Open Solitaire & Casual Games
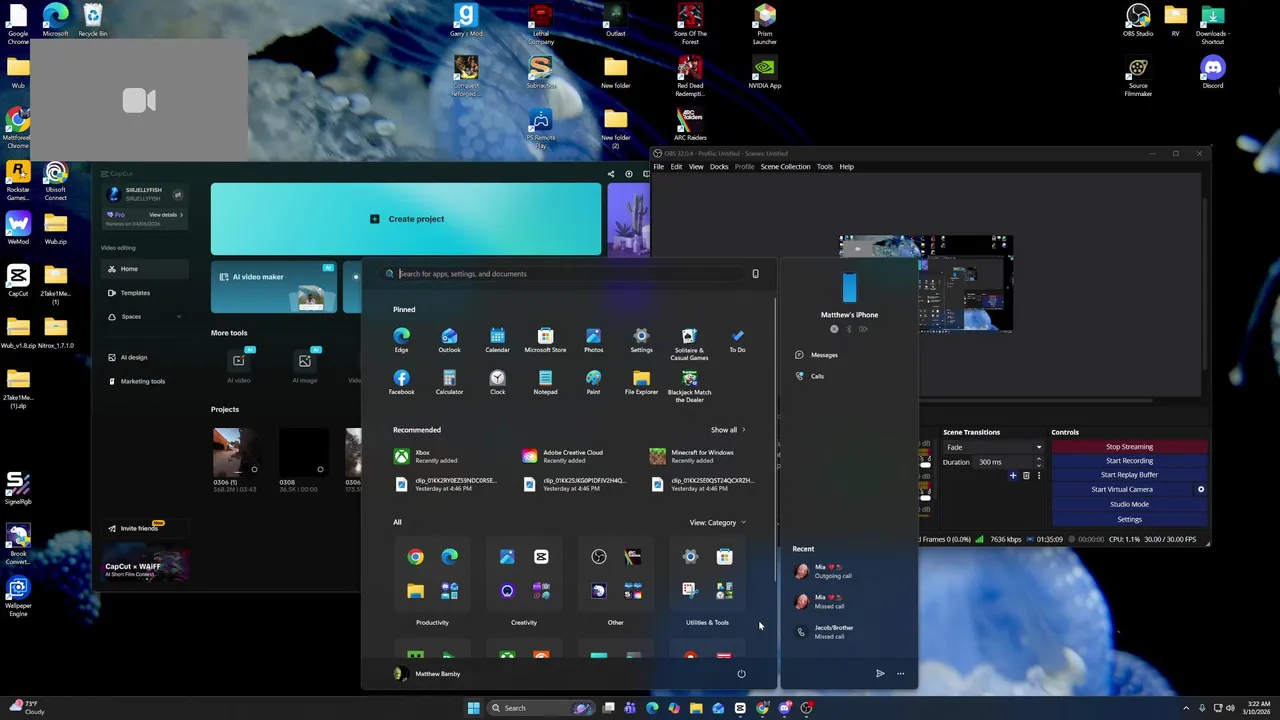1280x720 pixels. pos(689,344)
